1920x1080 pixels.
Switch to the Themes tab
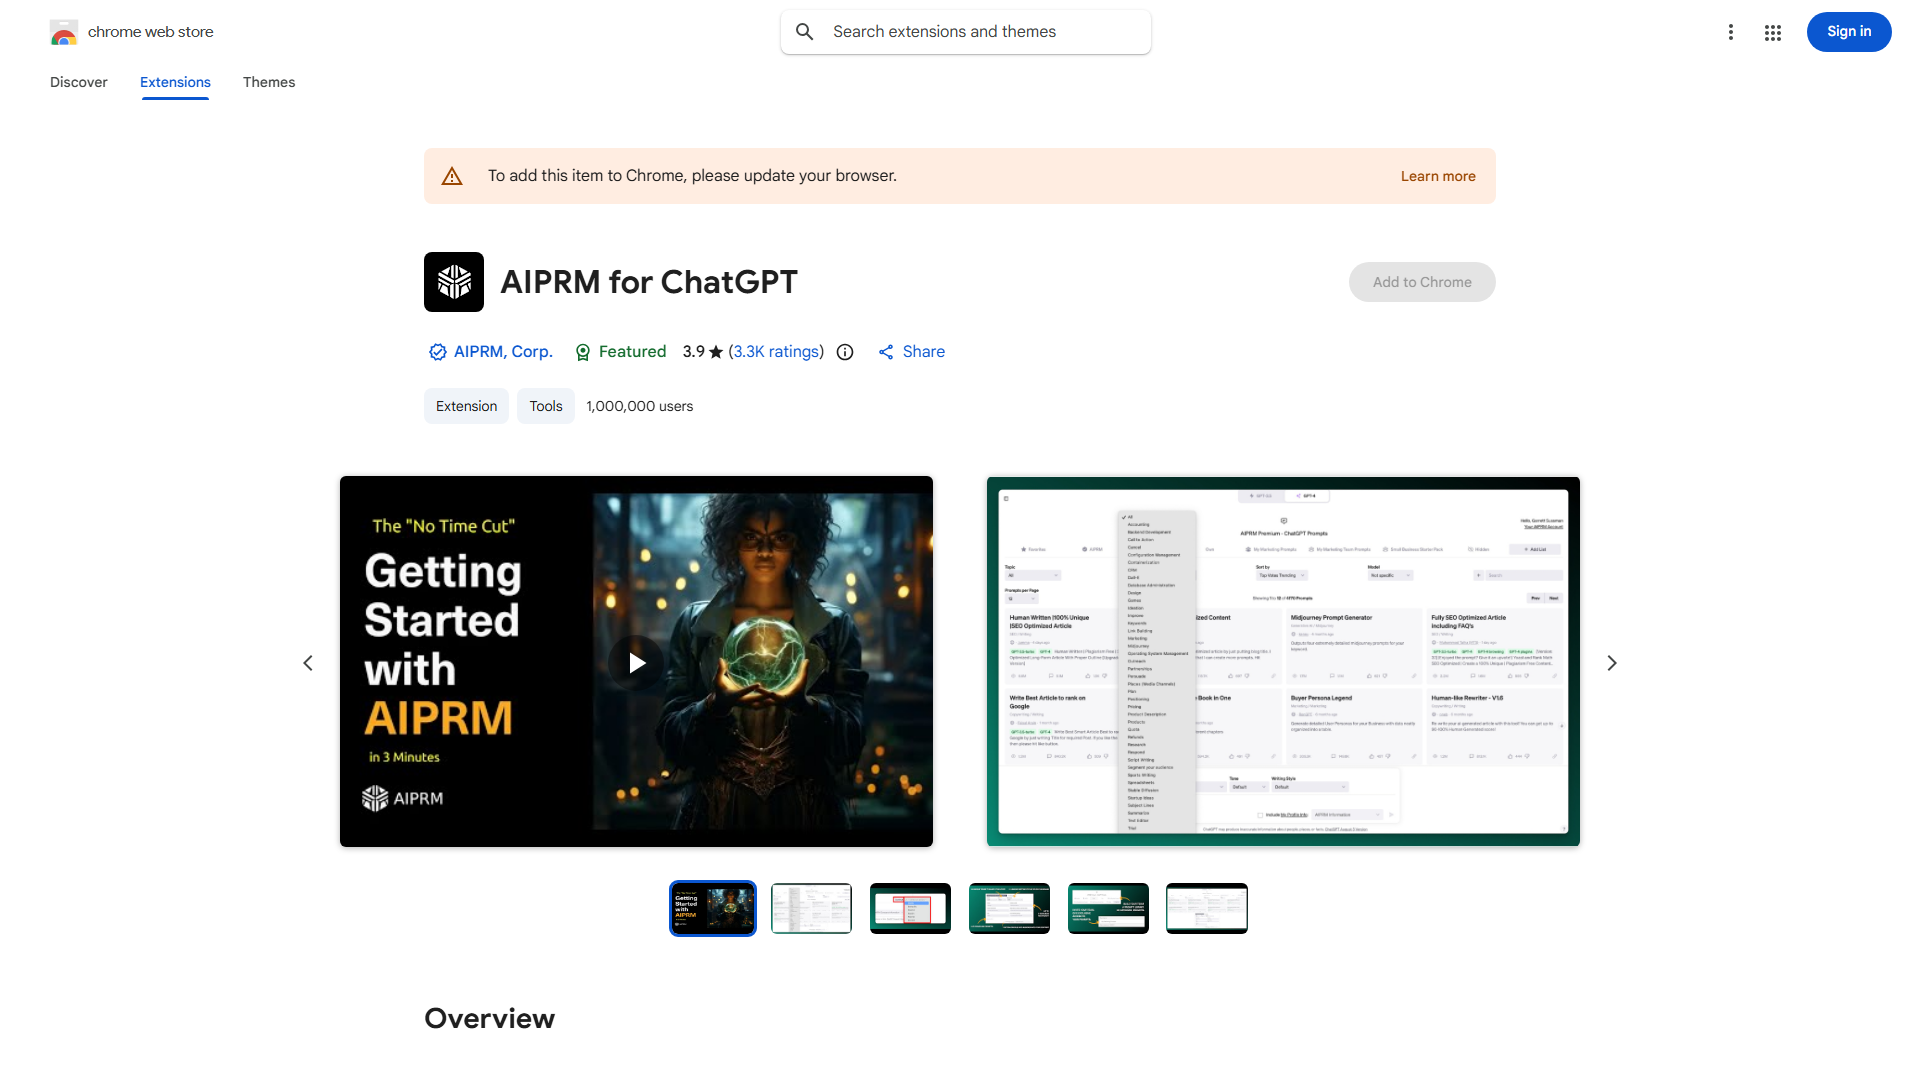tap(268, 82)
